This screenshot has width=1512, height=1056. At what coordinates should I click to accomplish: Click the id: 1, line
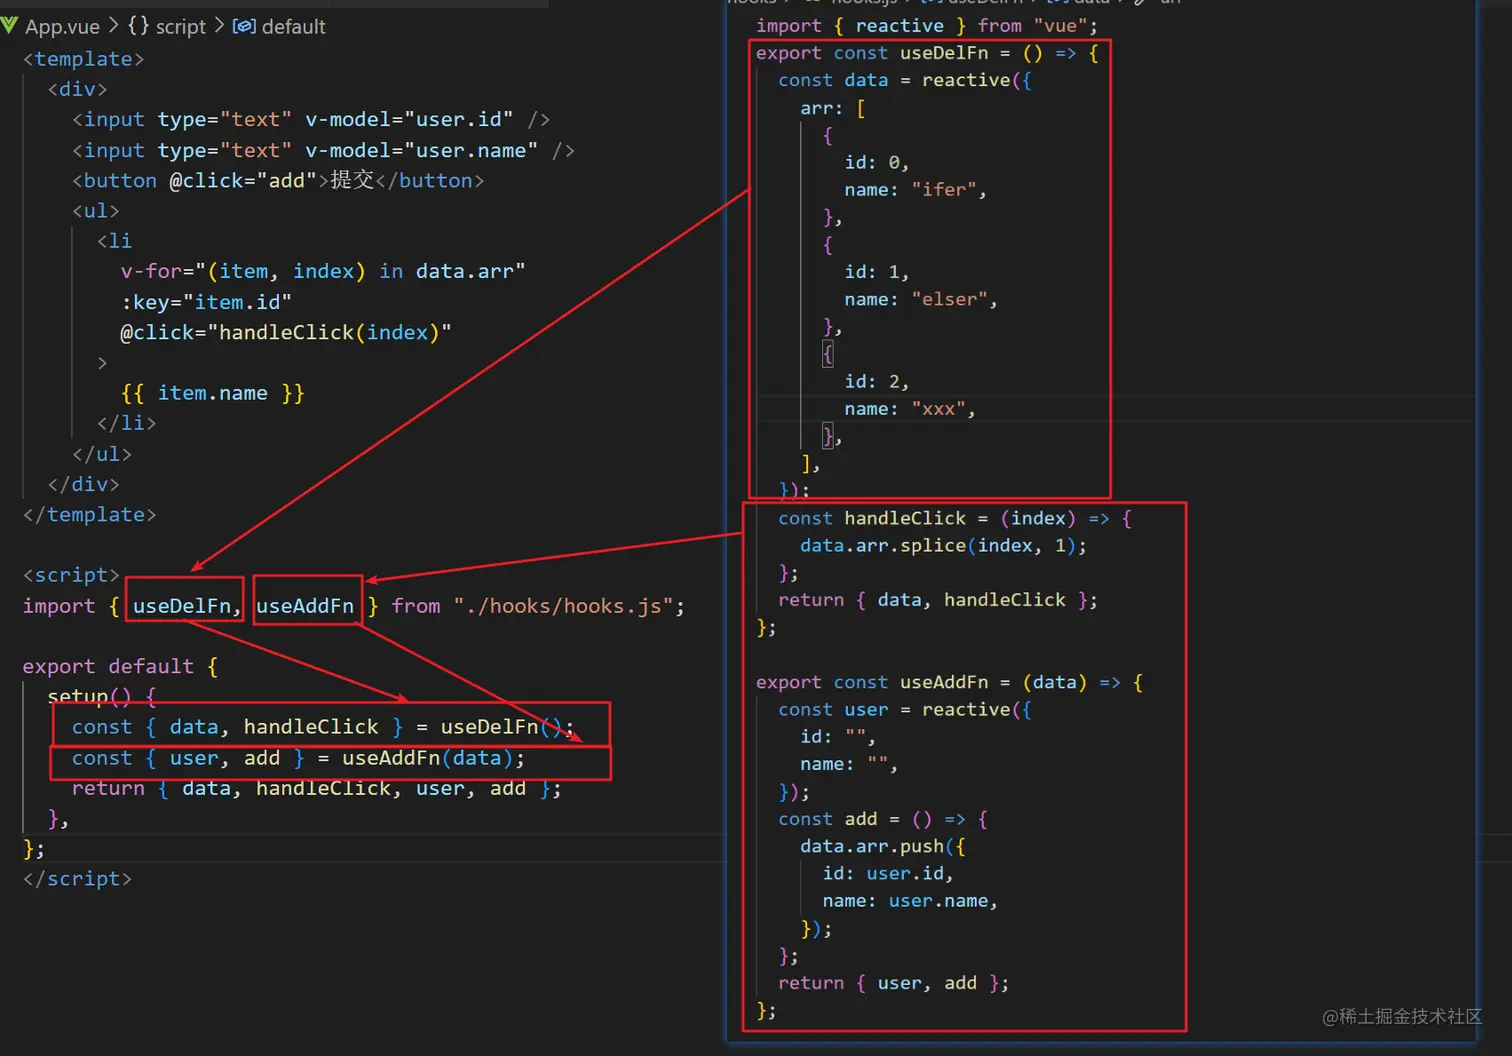click(877, 272)
